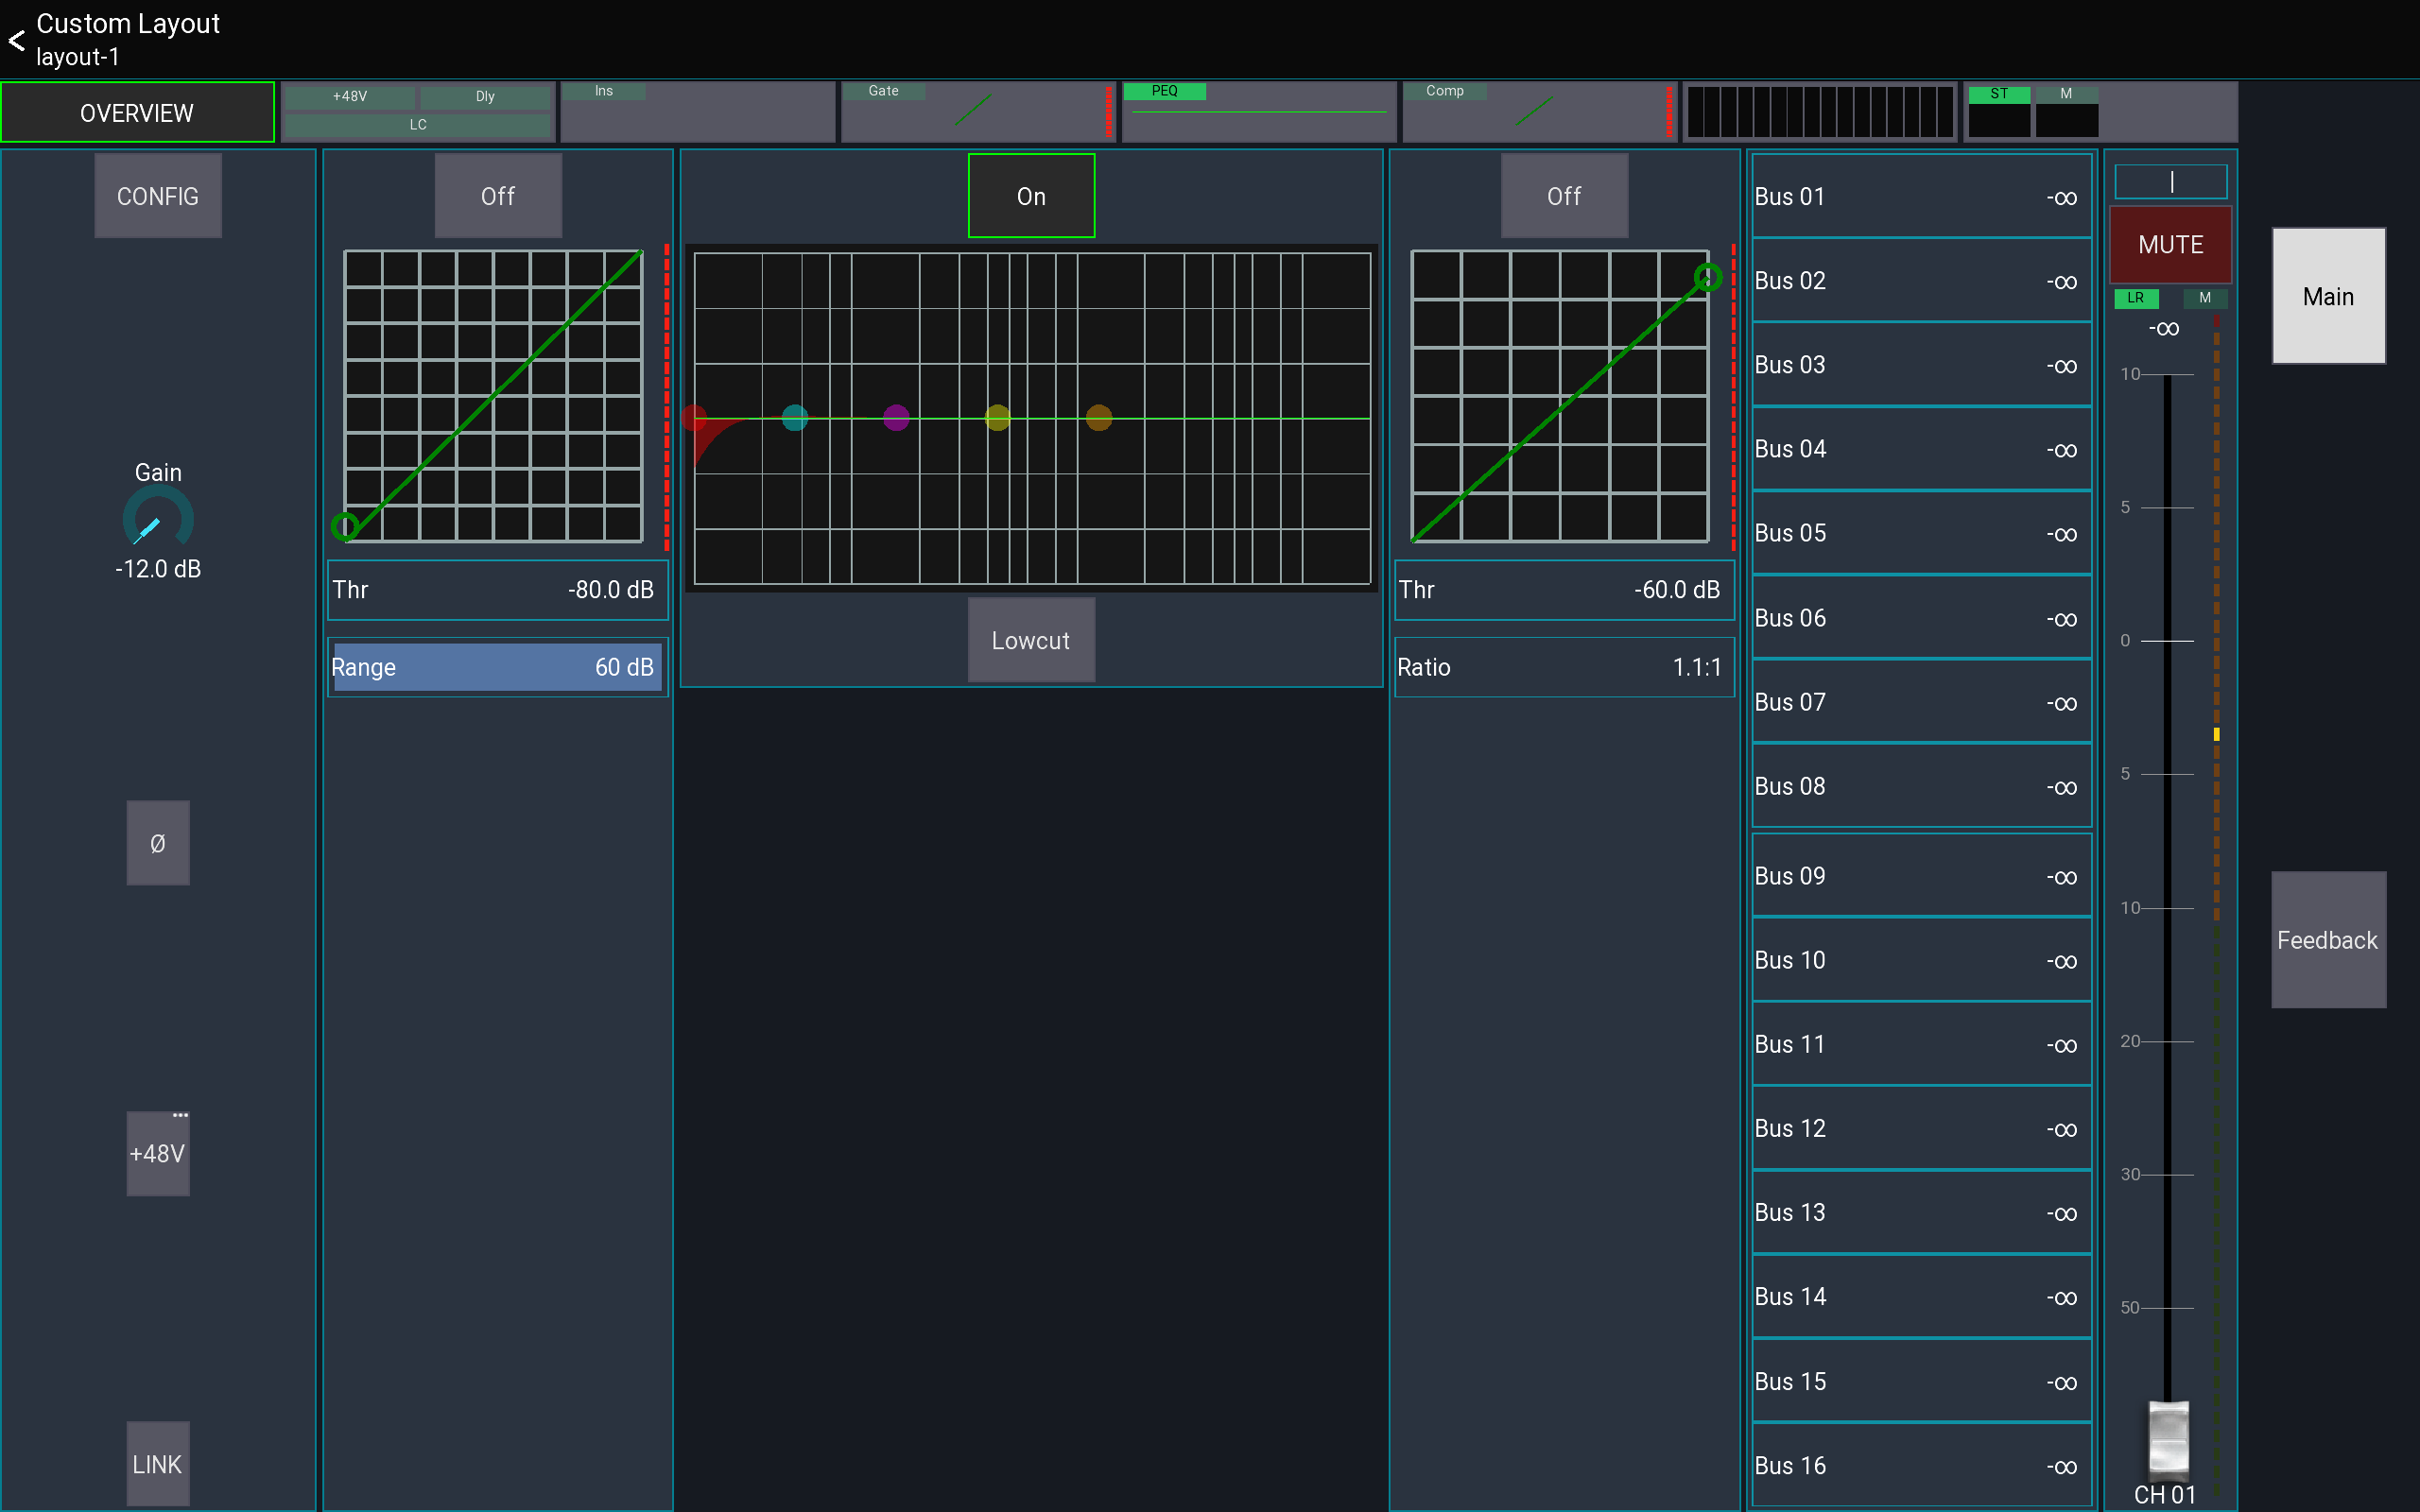Select the gate Thr -80.0 dB field
This screenshot has width=2420, height=1512.
[x=497, y=590]
